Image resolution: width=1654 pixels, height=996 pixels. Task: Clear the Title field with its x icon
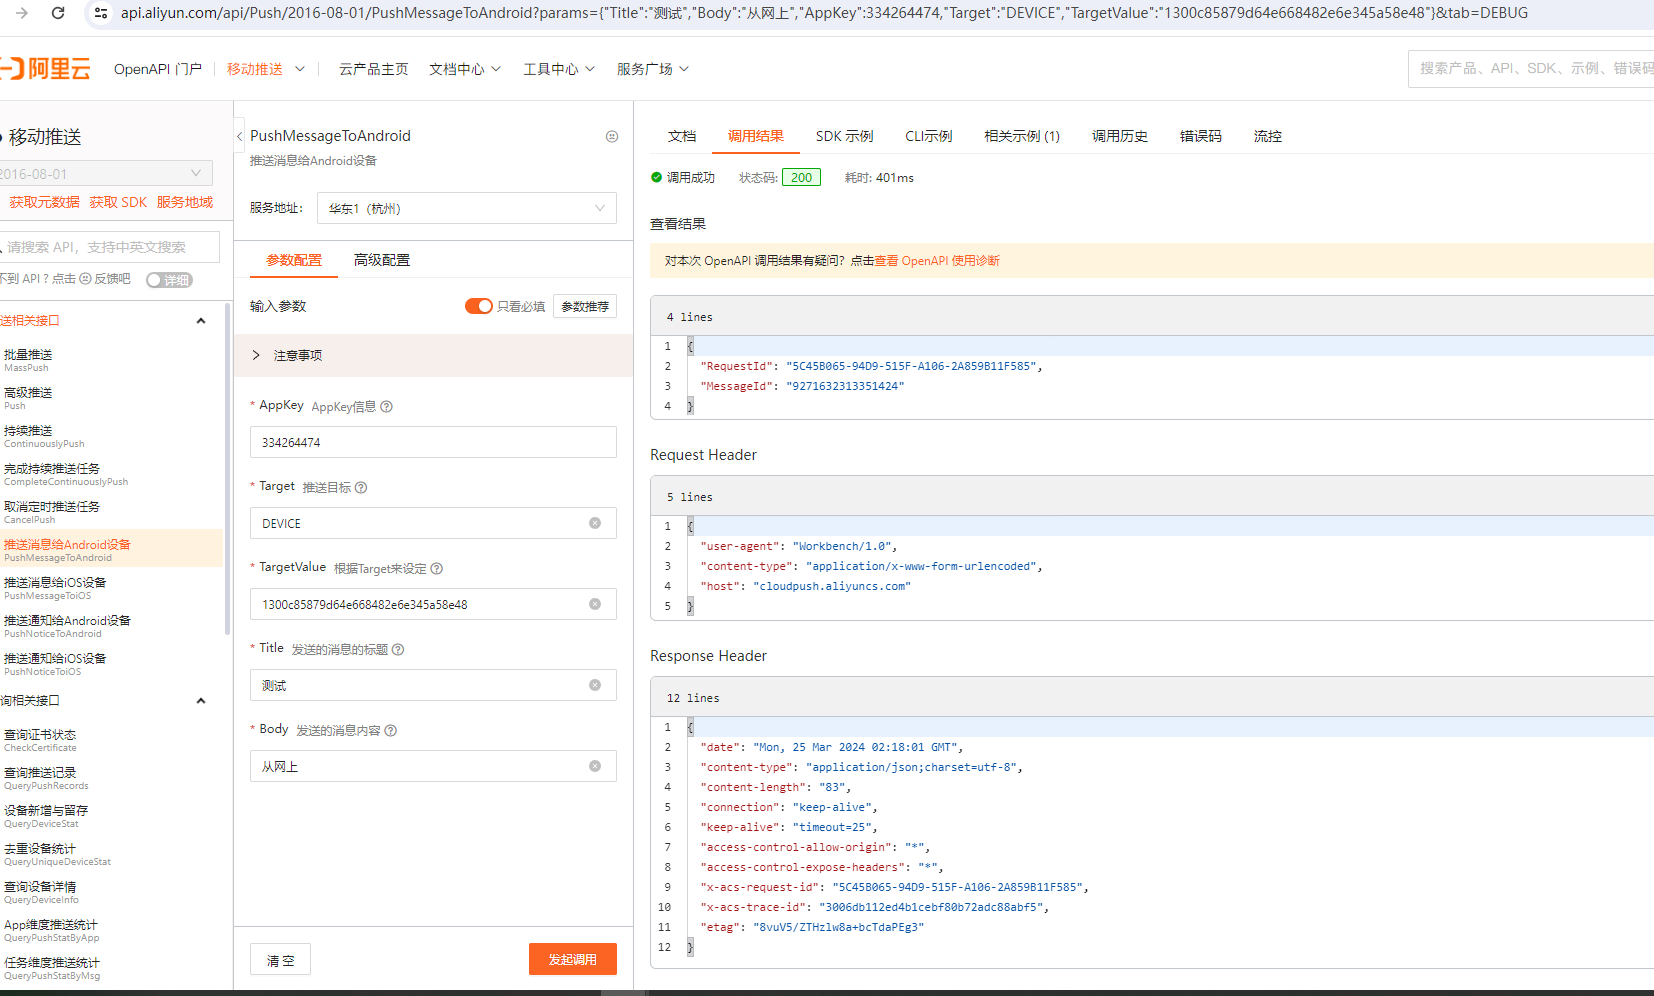(595, 685)
